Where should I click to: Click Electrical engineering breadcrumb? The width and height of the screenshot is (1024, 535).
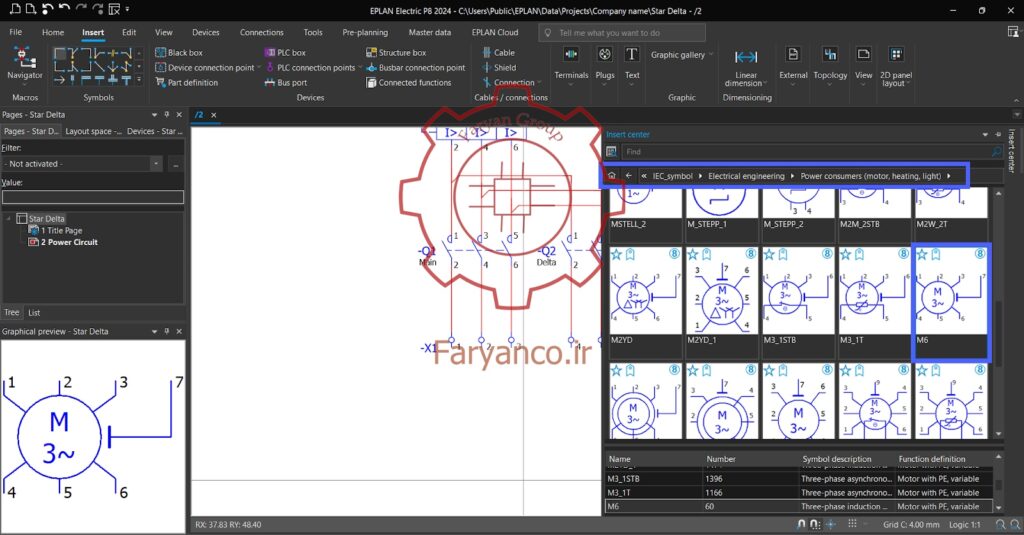[746, 176]
